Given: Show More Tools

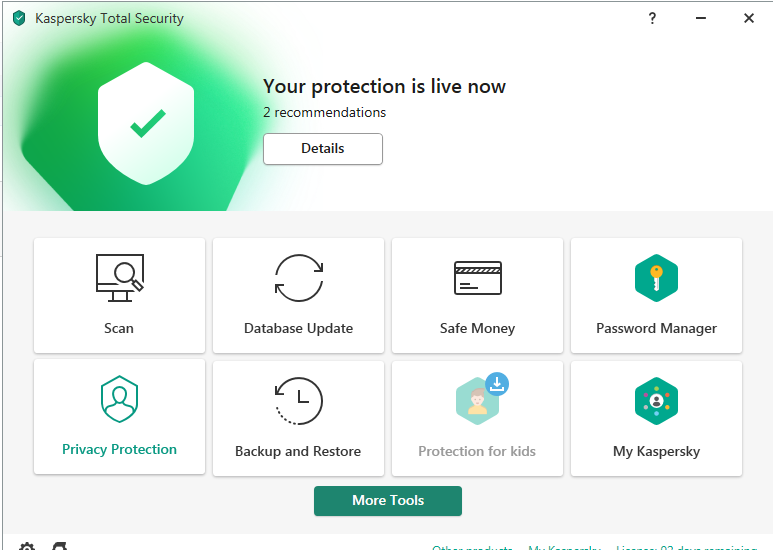Looking at the screenshot, I should coord(388,500).
